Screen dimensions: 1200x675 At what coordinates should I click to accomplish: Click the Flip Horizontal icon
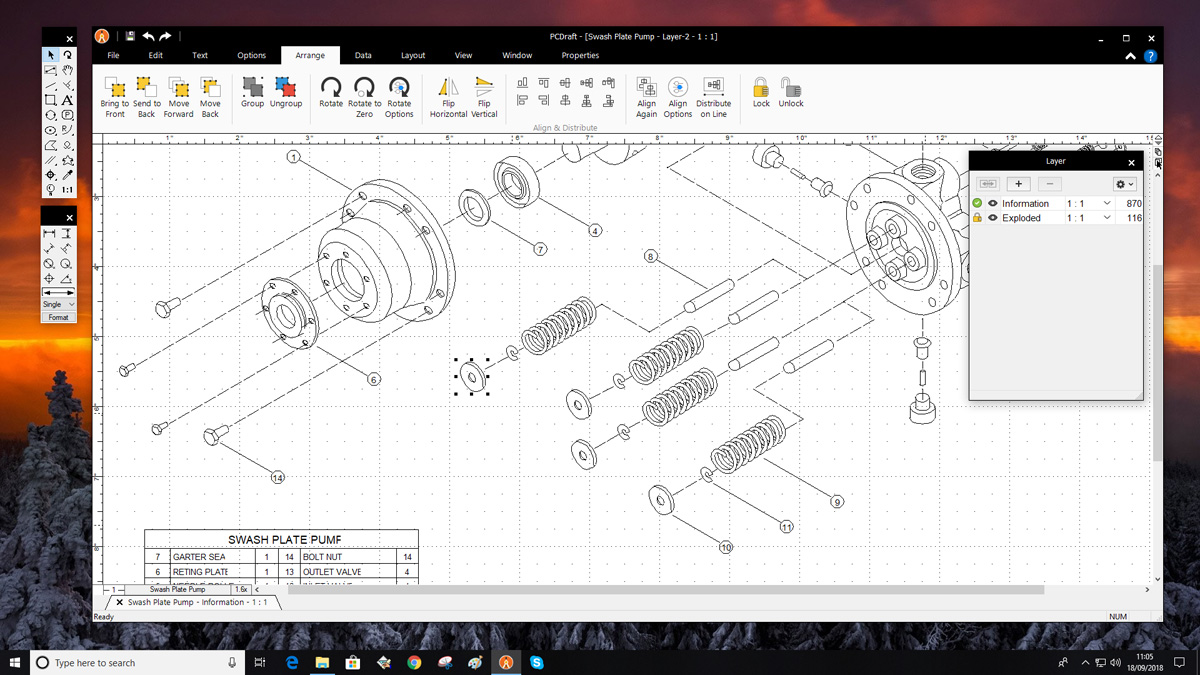(448, 88)
